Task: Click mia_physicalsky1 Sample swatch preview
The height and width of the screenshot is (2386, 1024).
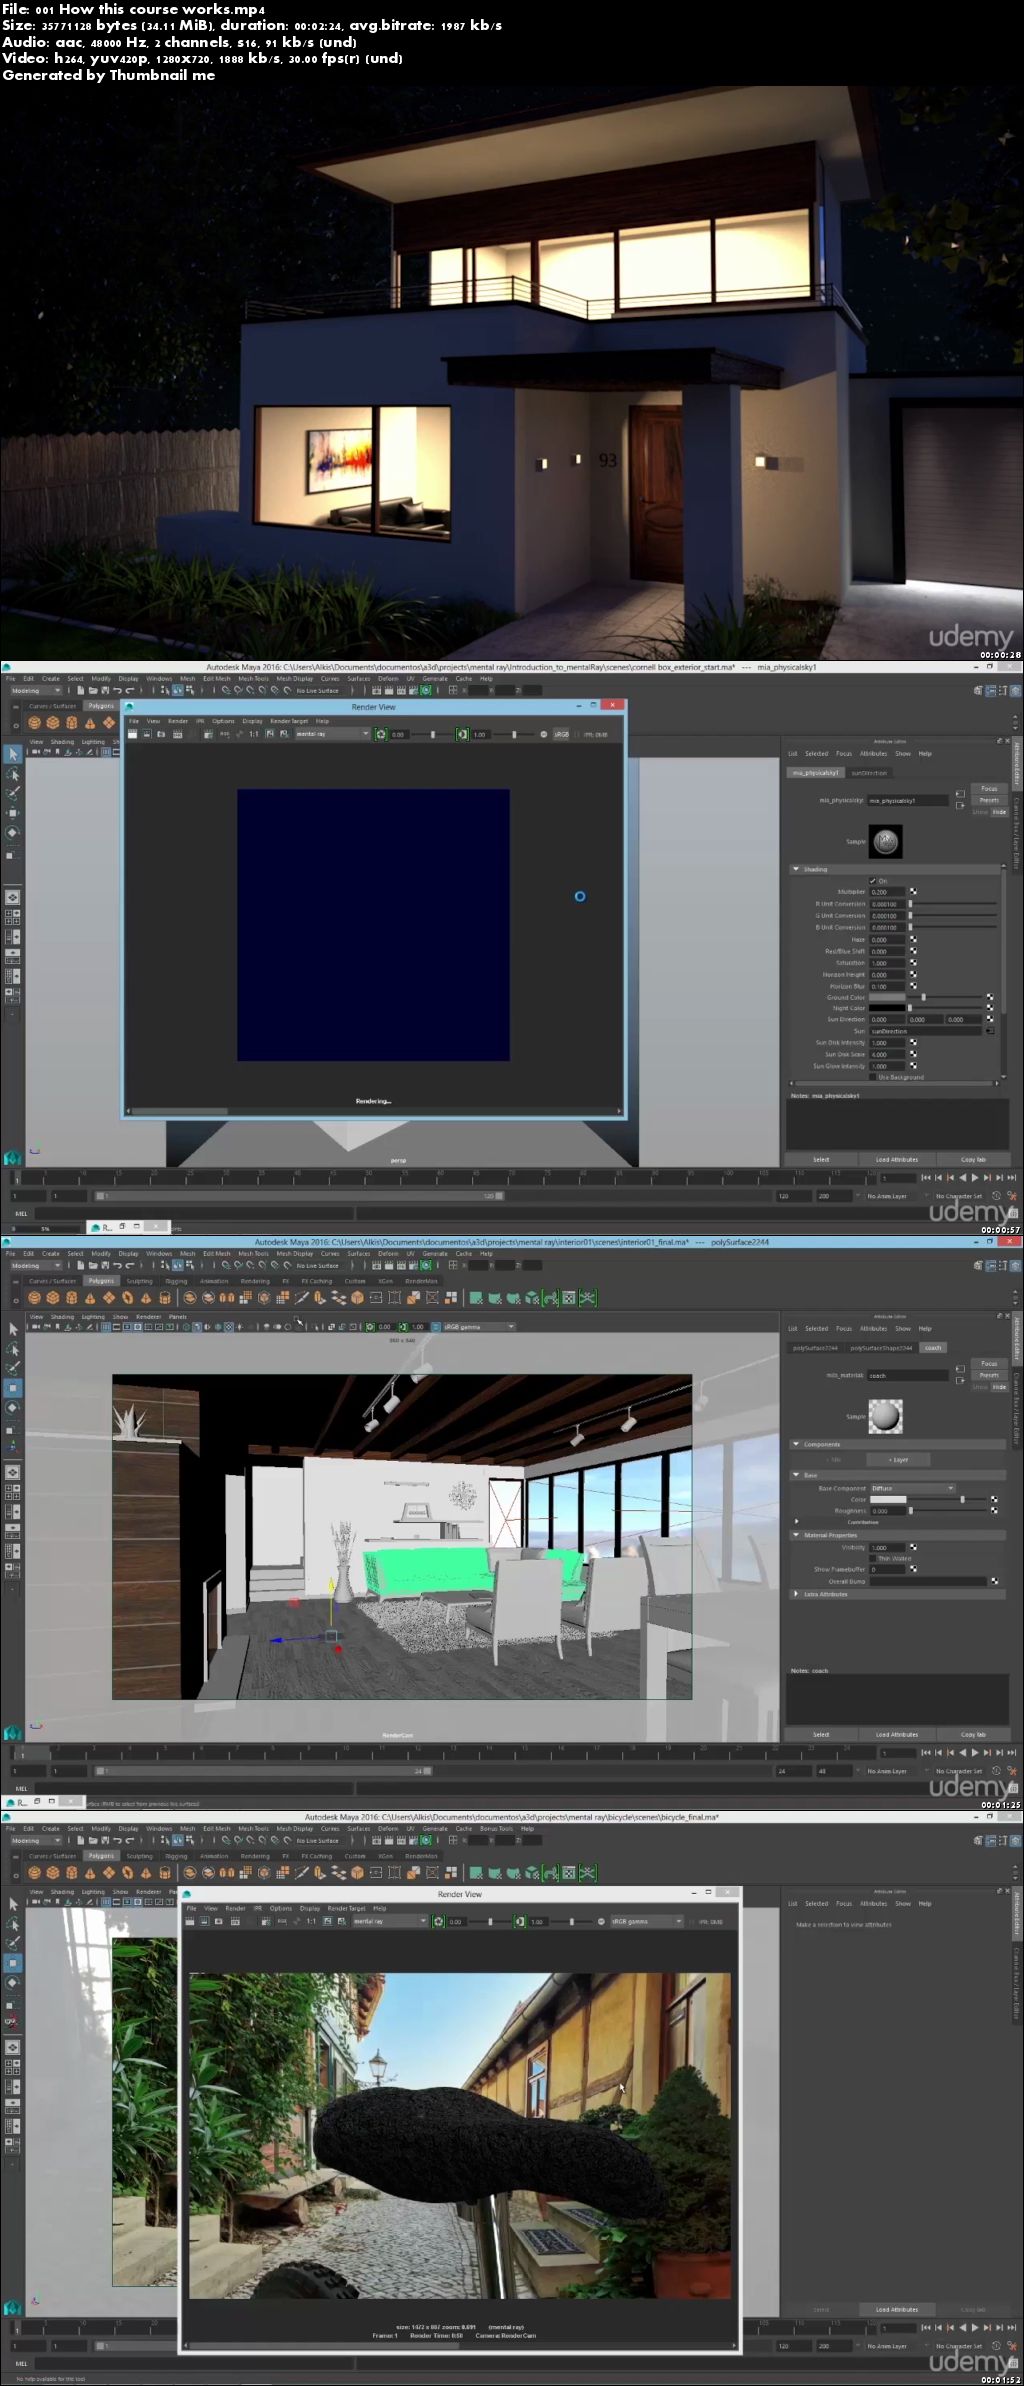Action: coord(885,841)
